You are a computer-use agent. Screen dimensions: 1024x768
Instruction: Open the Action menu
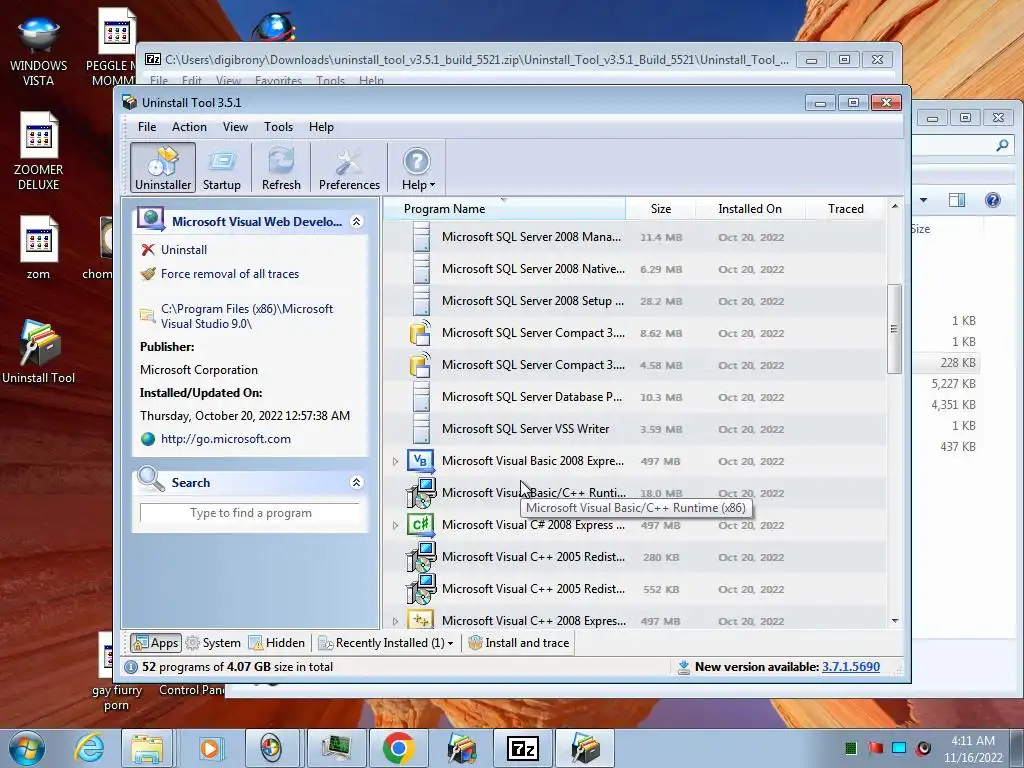pyautogui.click(x=189, y=127)
